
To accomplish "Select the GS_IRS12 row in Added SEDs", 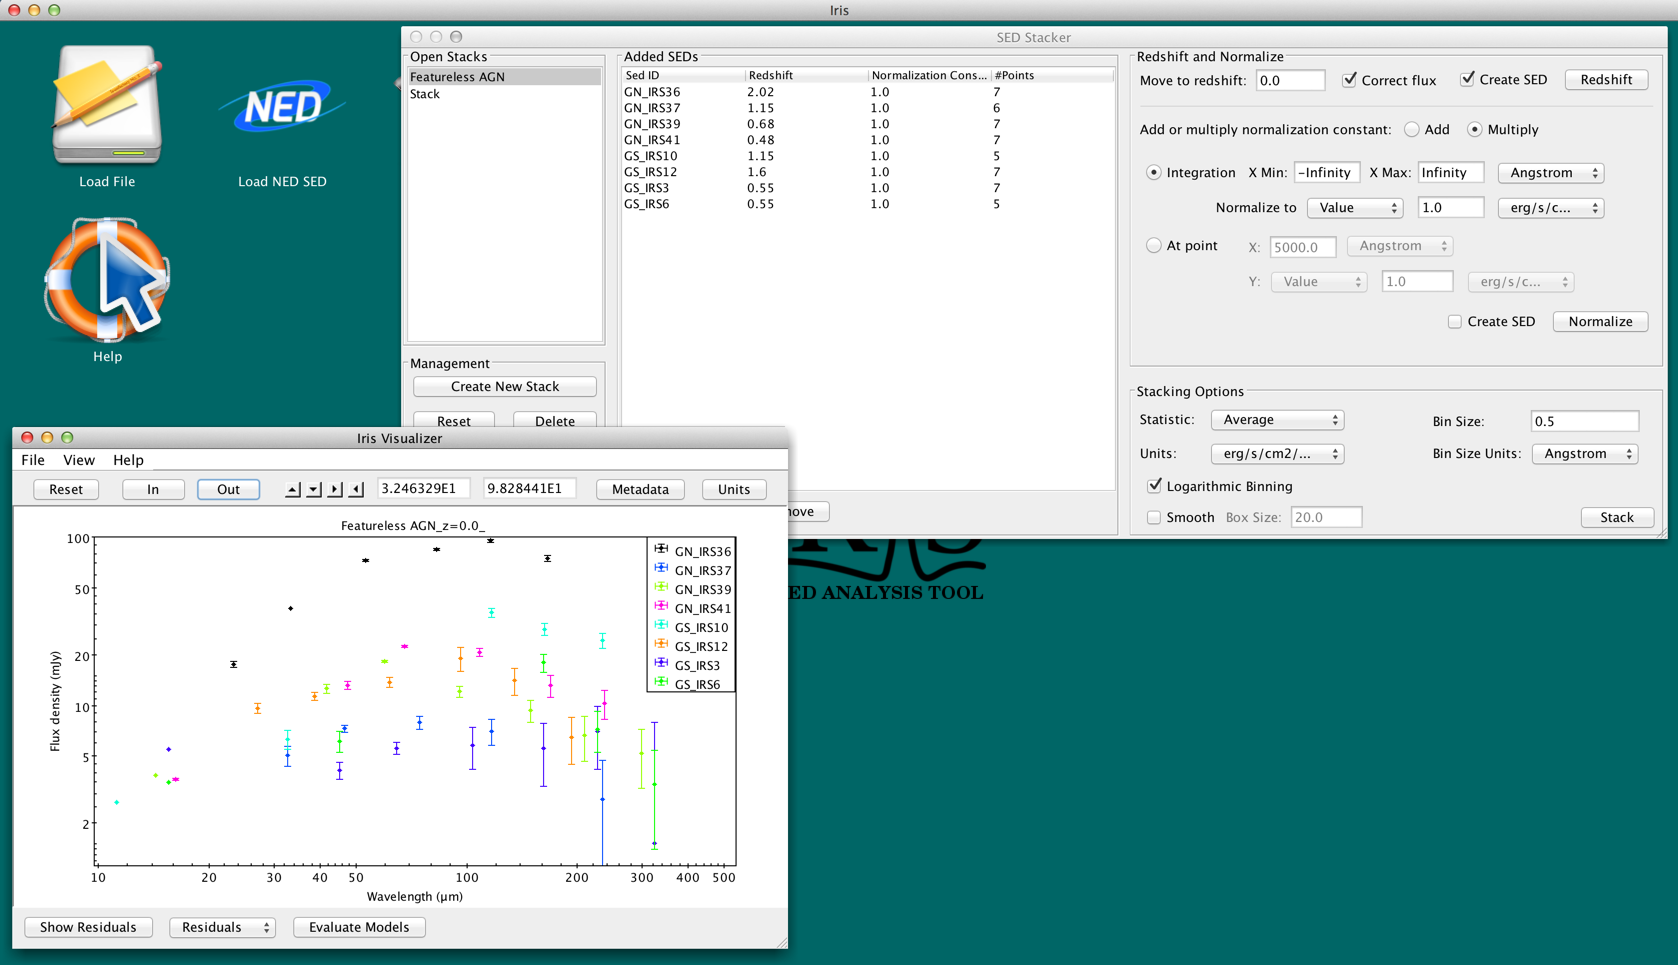I will (867, 172).
